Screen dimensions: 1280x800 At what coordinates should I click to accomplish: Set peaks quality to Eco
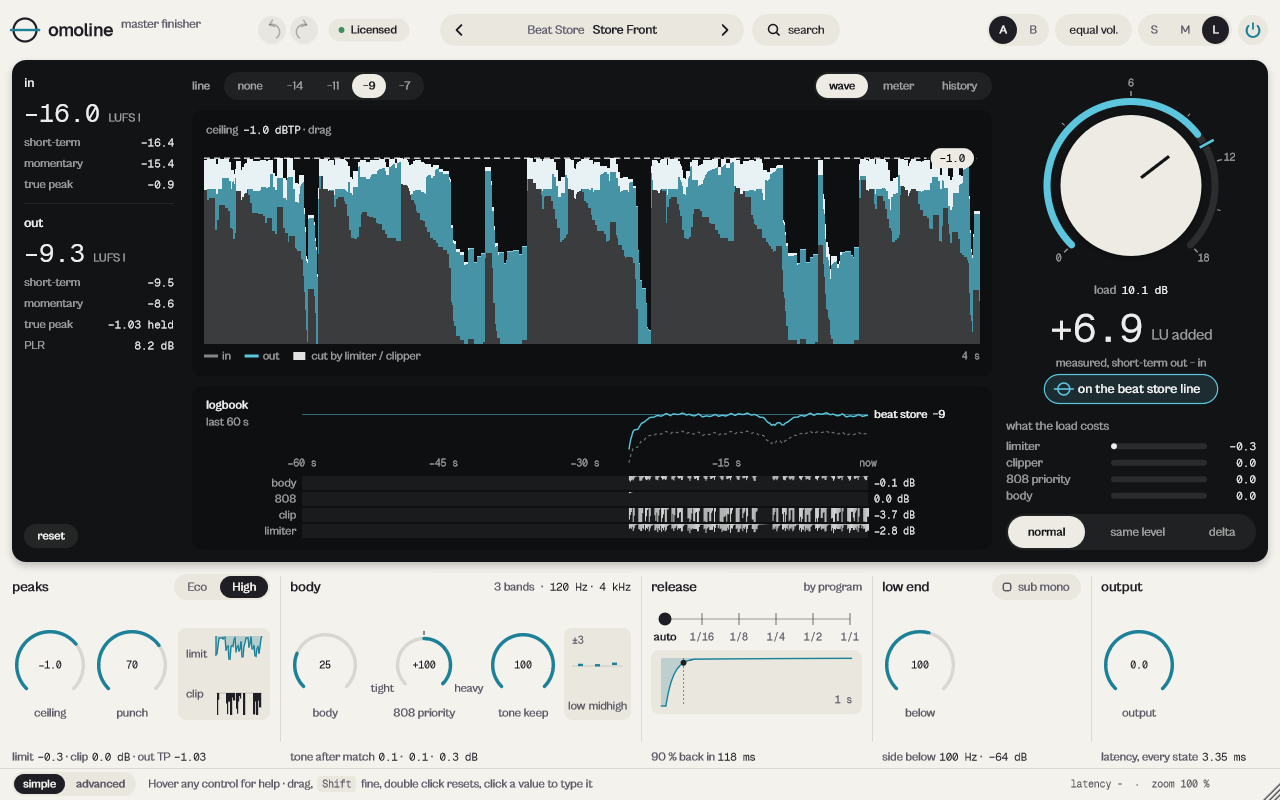tap(197, 587)
